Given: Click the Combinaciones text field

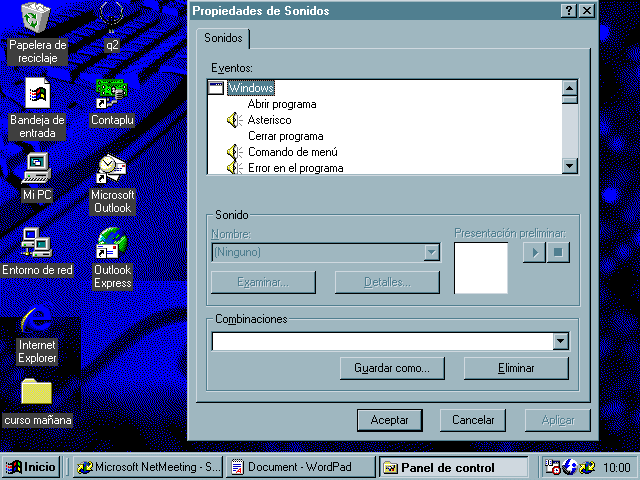Looking at the screenshot, I should click(382, 341).
